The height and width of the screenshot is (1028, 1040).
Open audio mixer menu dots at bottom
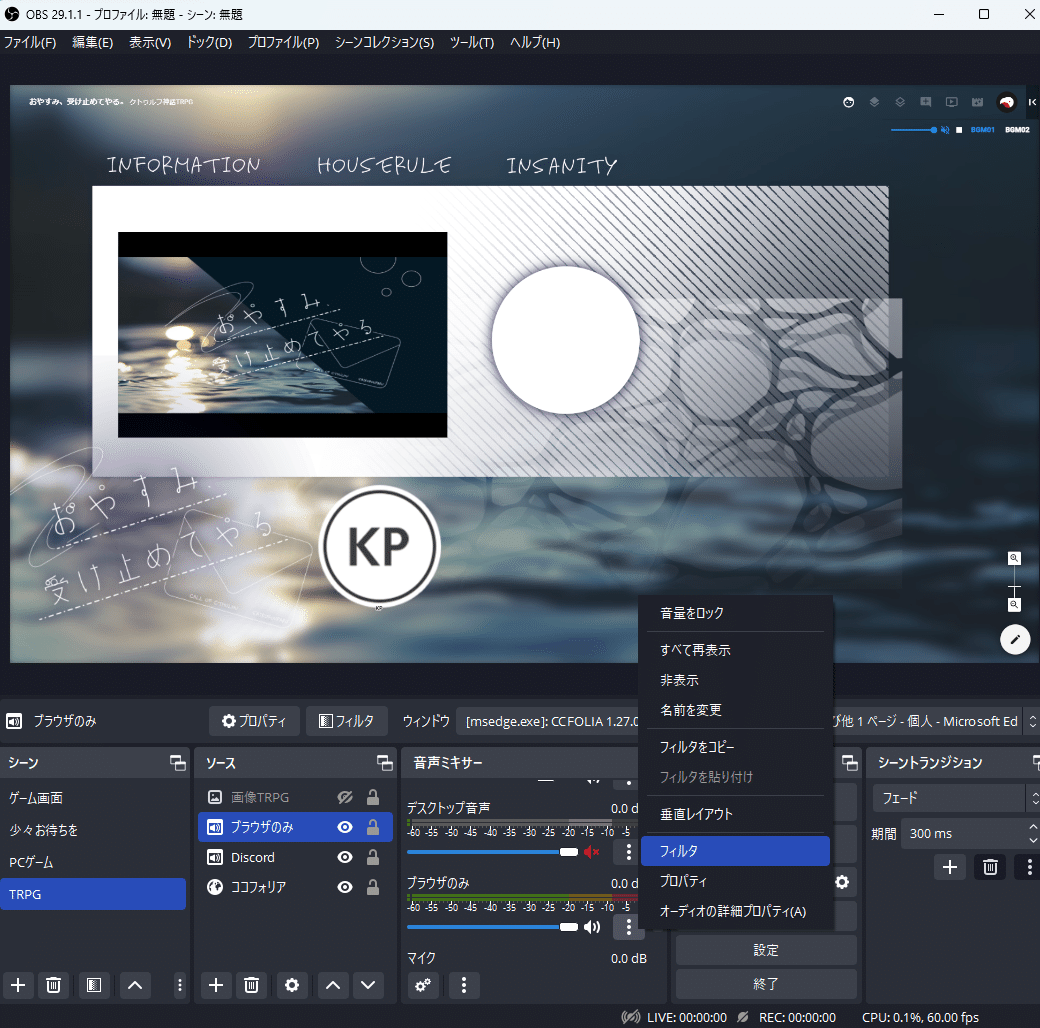pyautogui.click(x=464, y=985)
